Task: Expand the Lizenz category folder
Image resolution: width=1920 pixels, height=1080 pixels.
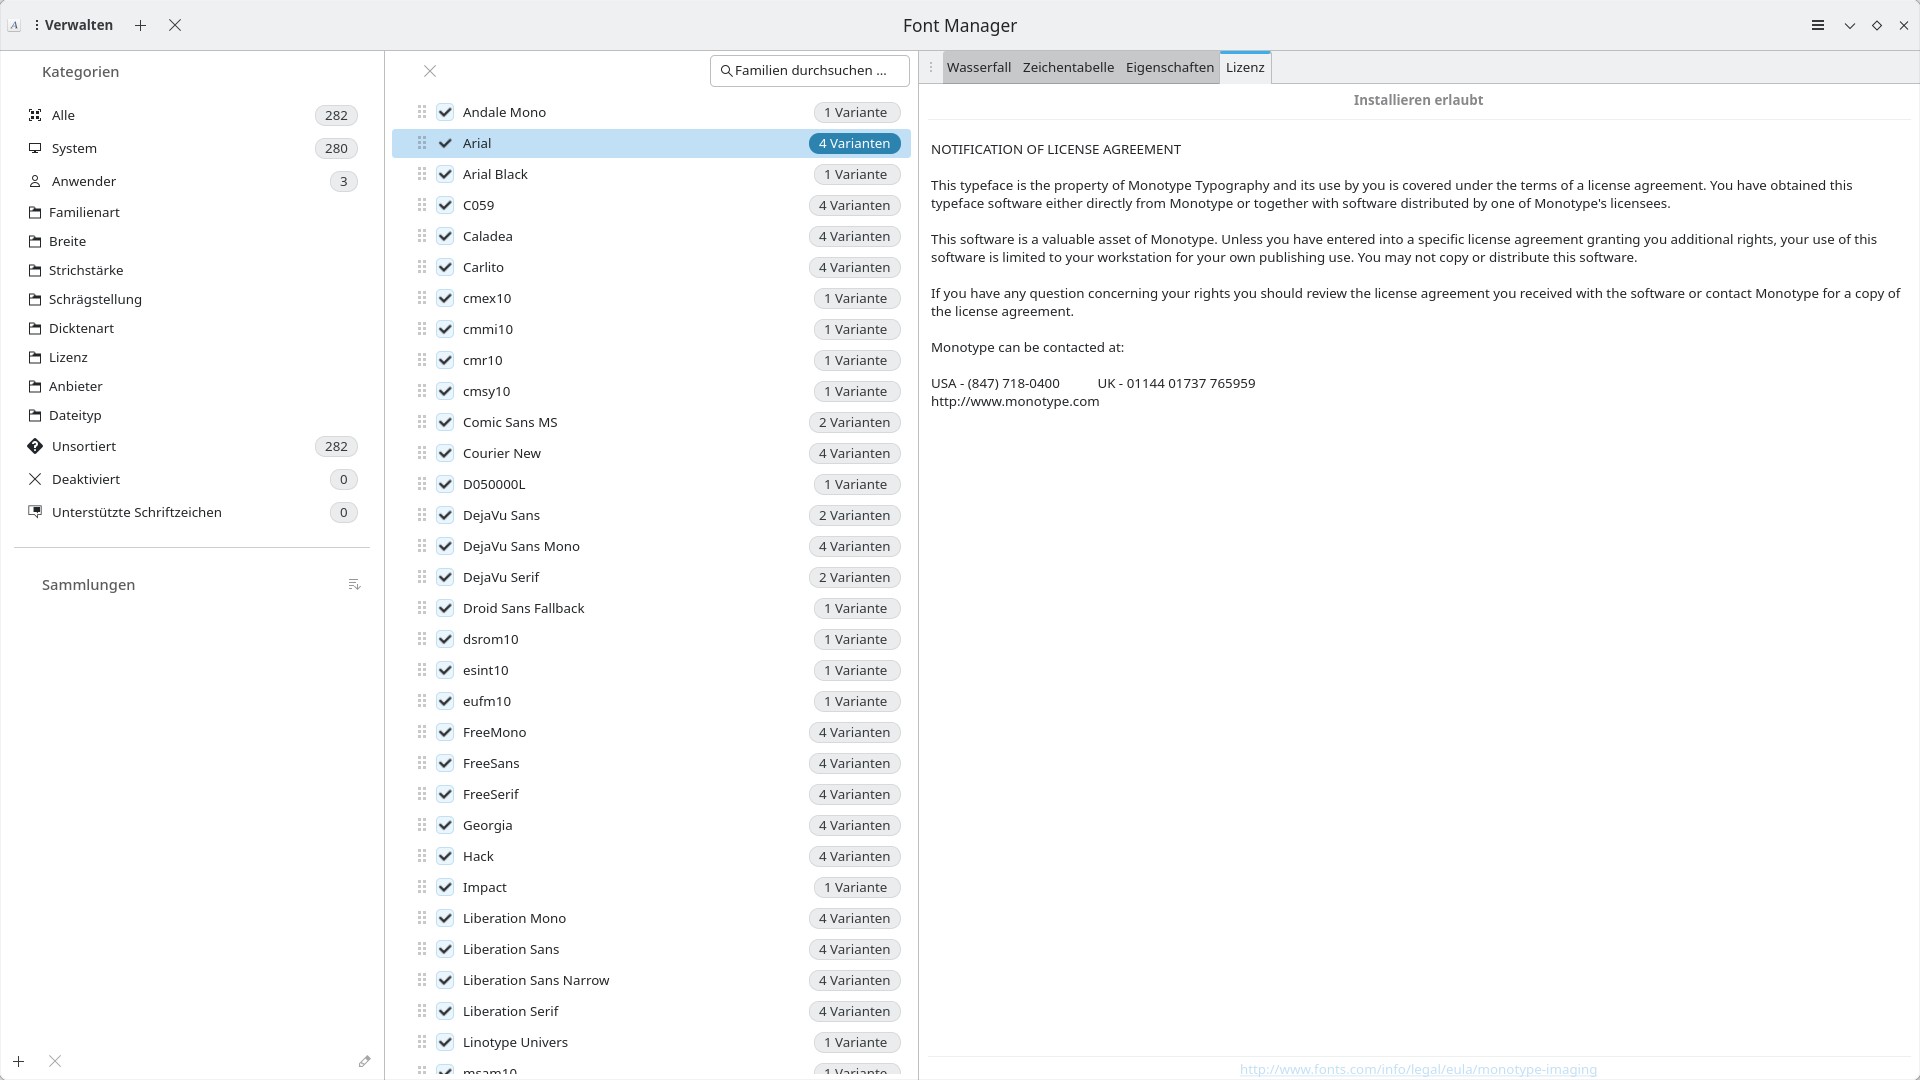Action: (x=35, y=357)
